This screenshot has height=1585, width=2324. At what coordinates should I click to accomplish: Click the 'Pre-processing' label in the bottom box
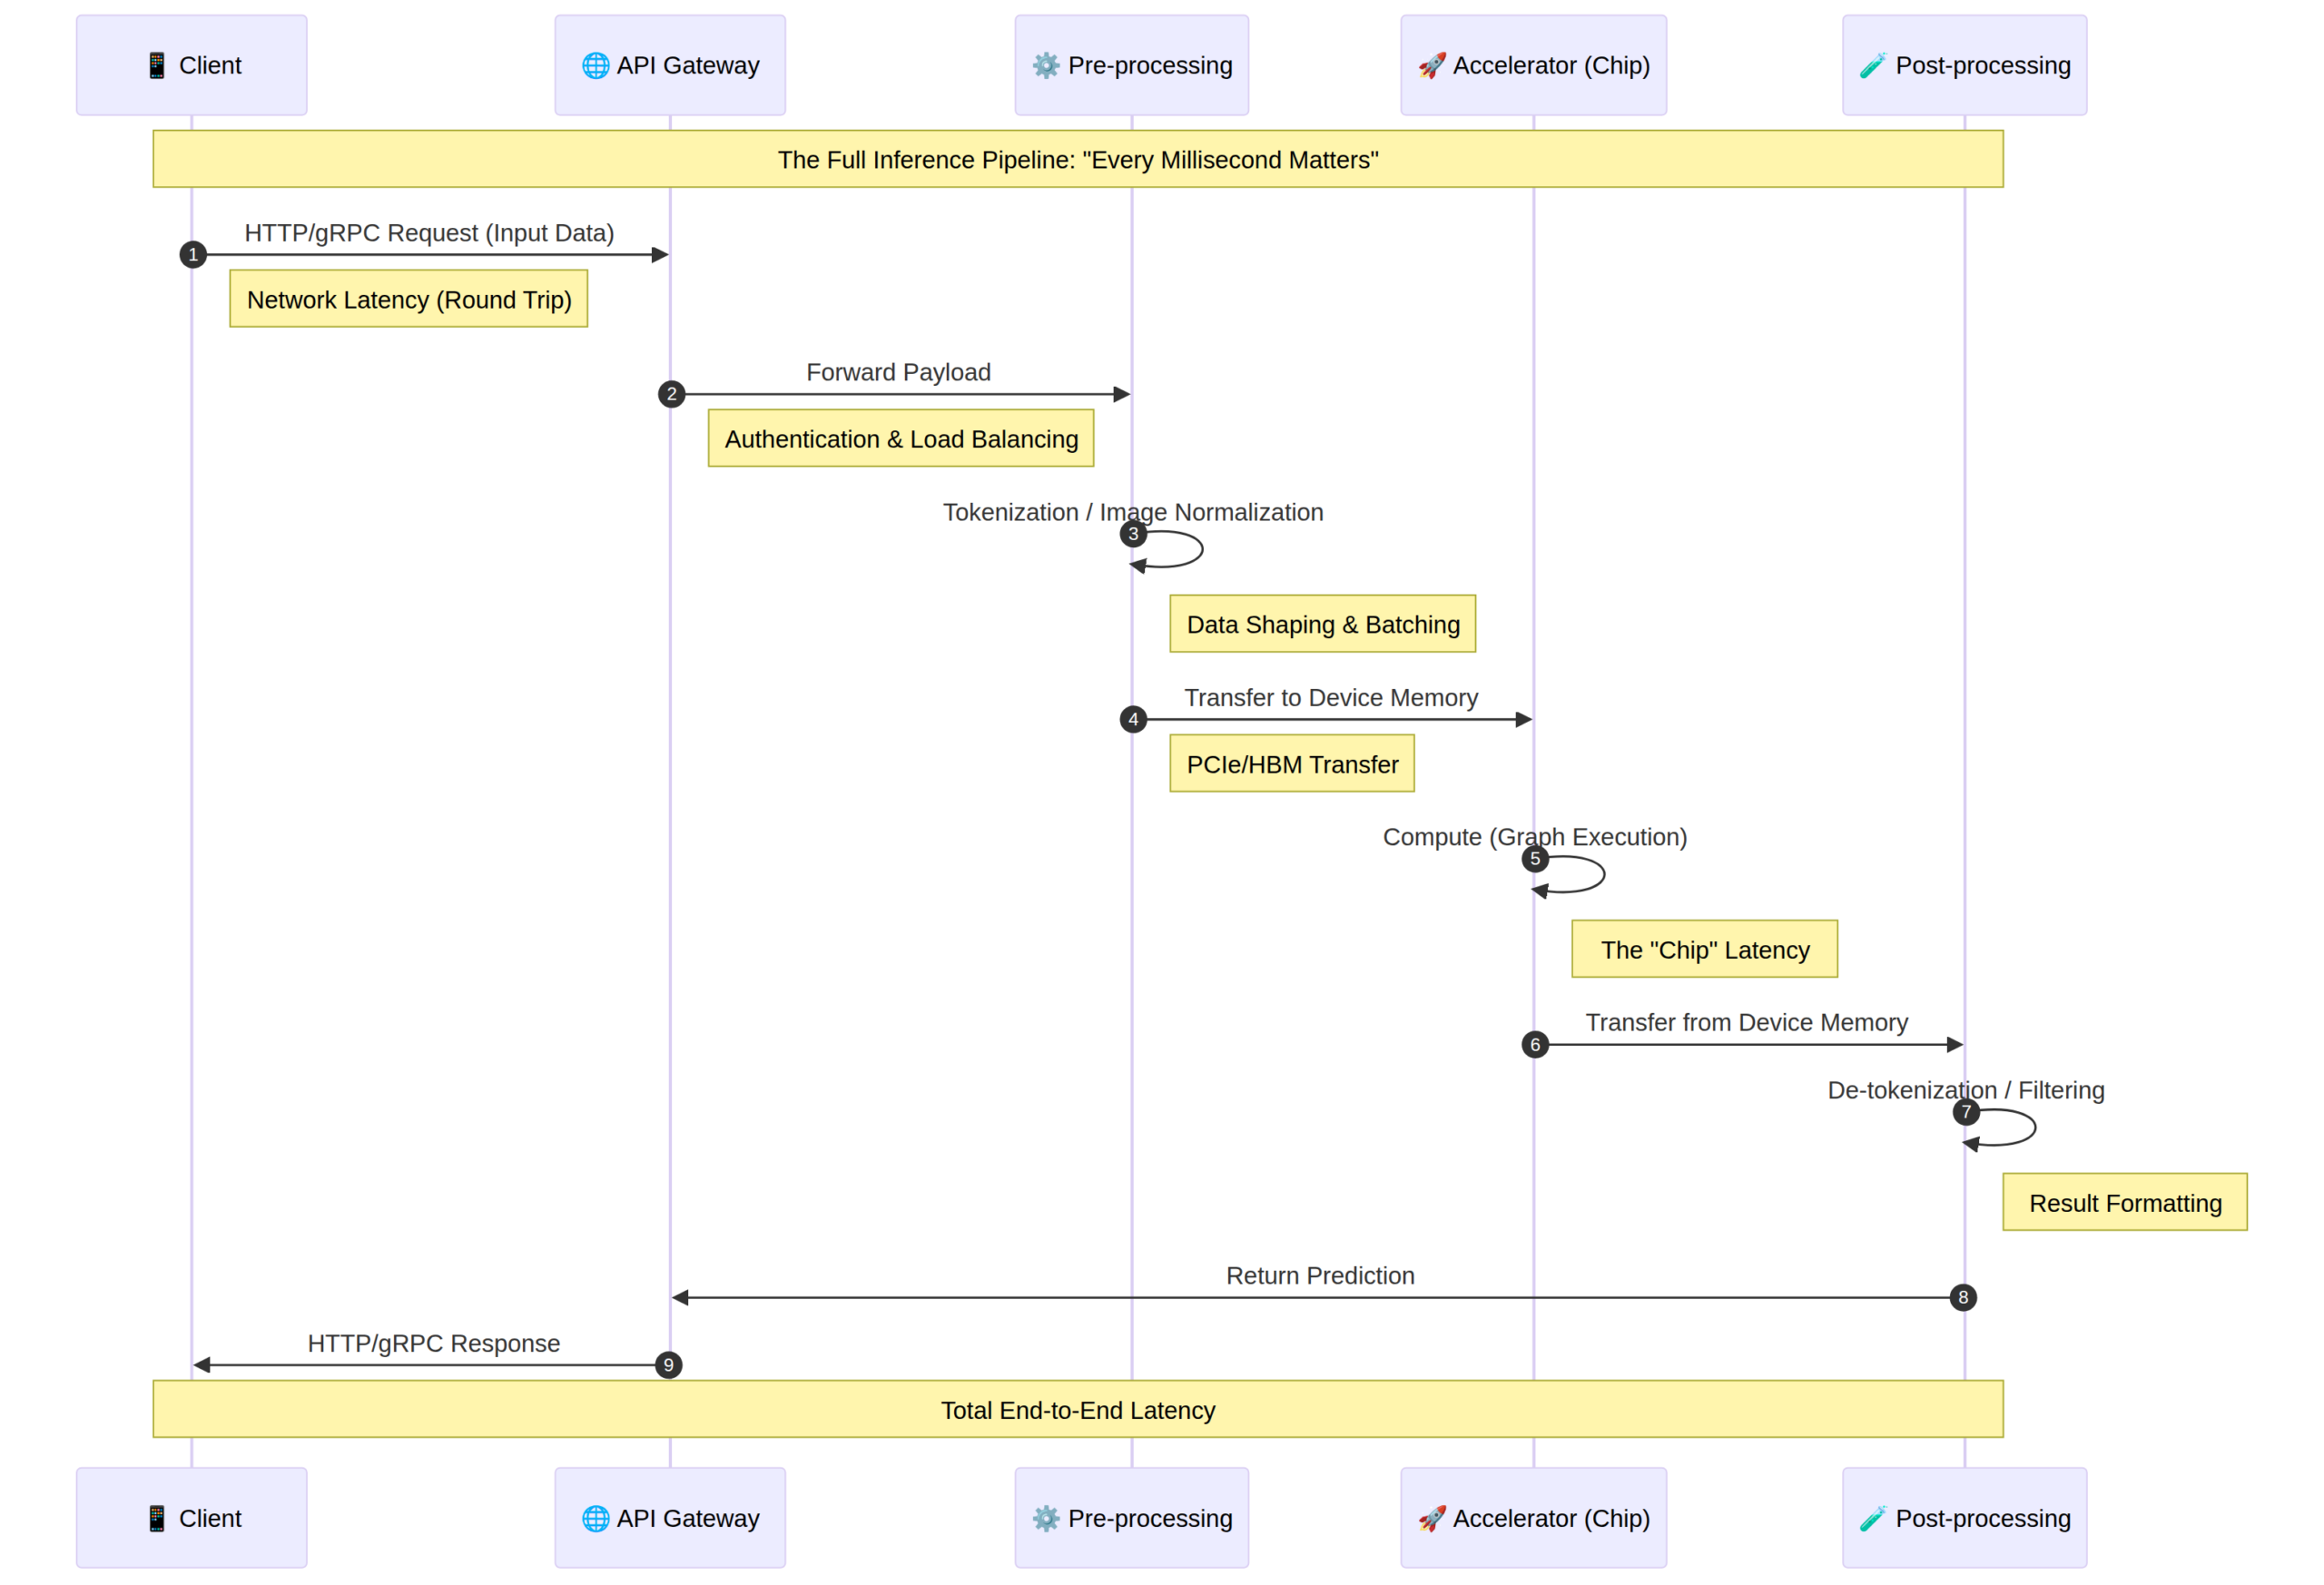coord(1150,1519)
